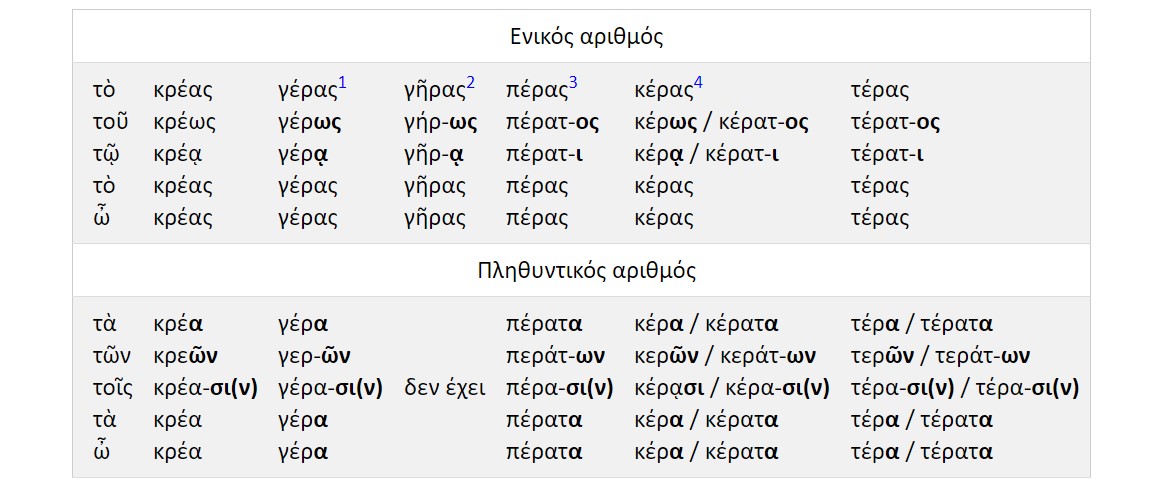The width and height of the screenshot is (1165, 499).
Task: Click the genitive form κρέως
Action: pyautogui.click(x=184, y=123)
